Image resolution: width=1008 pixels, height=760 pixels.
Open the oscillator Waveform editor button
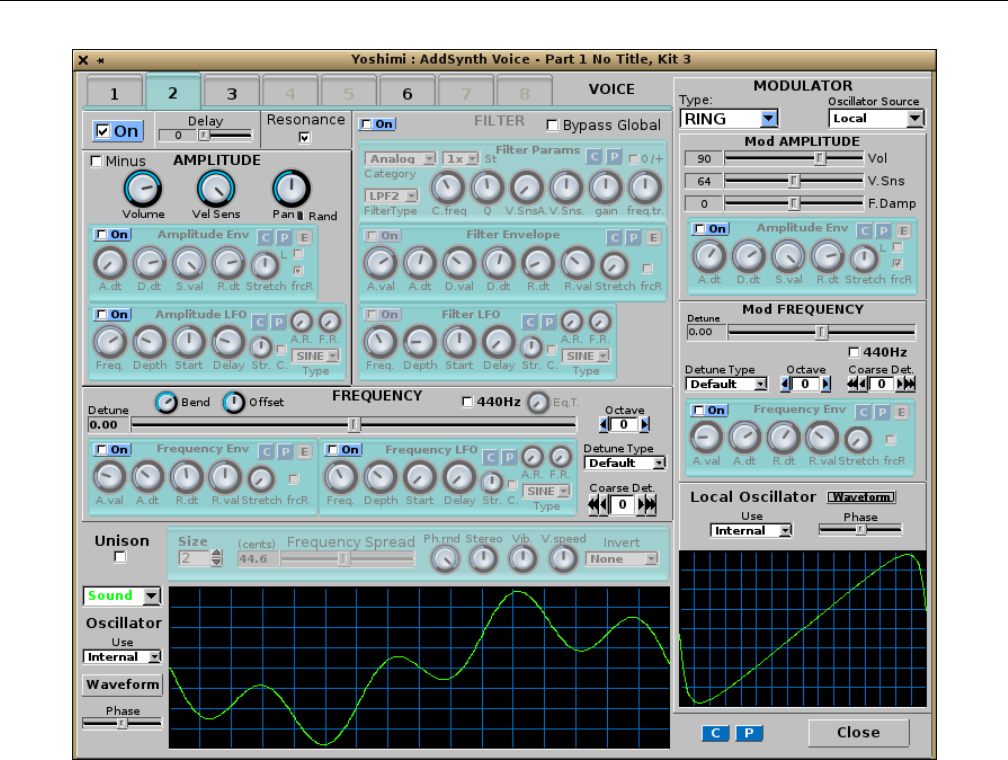(x=122, y=685)
